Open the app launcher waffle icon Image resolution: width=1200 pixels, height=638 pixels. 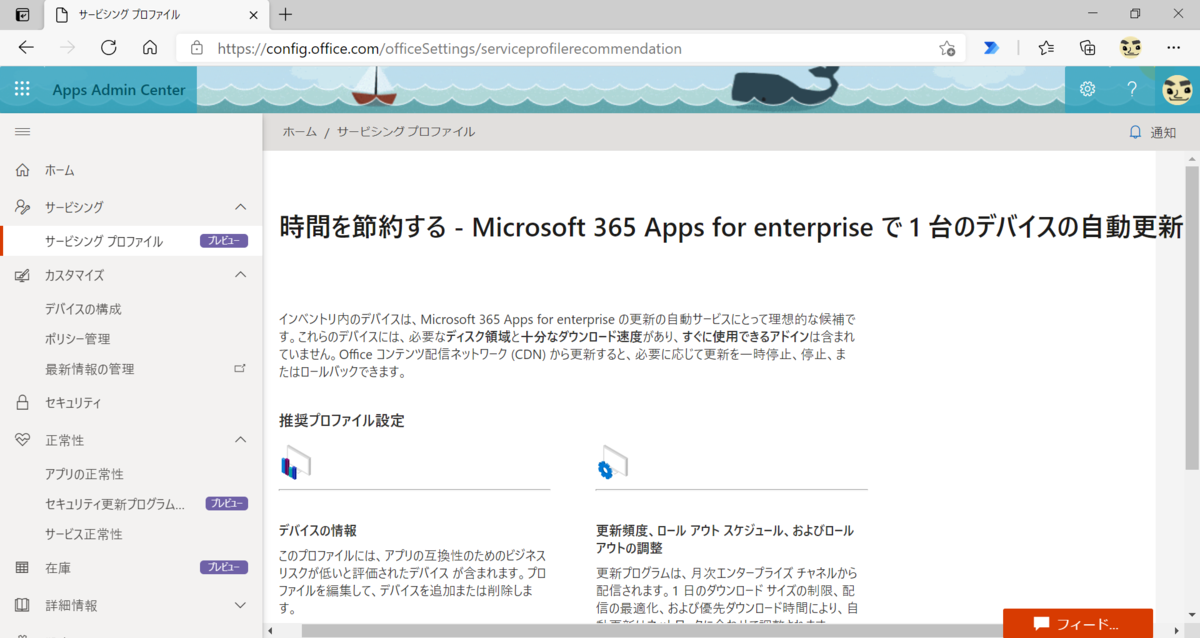point(22,89)
